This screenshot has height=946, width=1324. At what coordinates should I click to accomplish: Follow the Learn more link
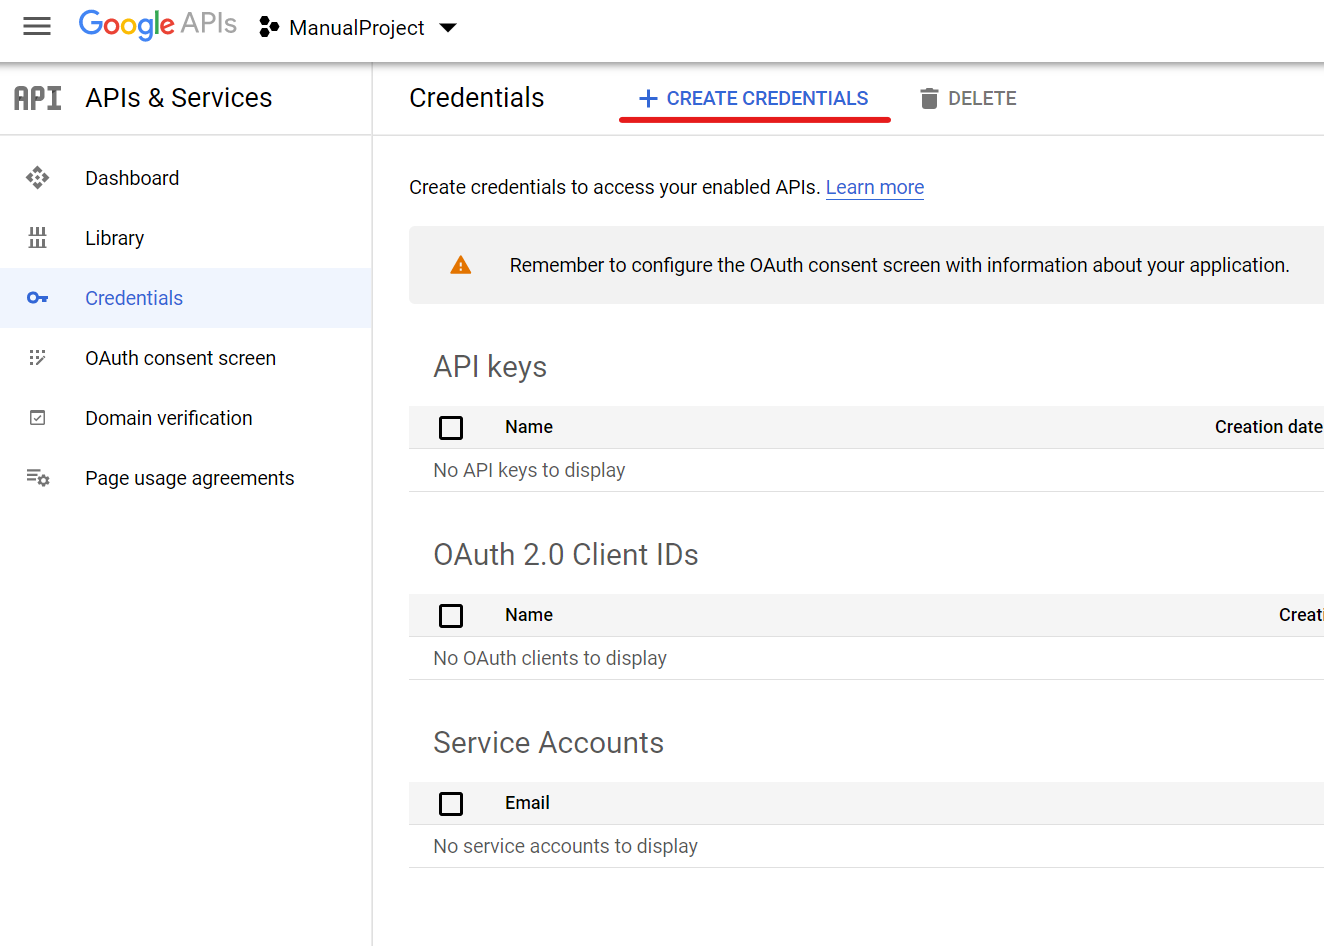tap(874, 187)
